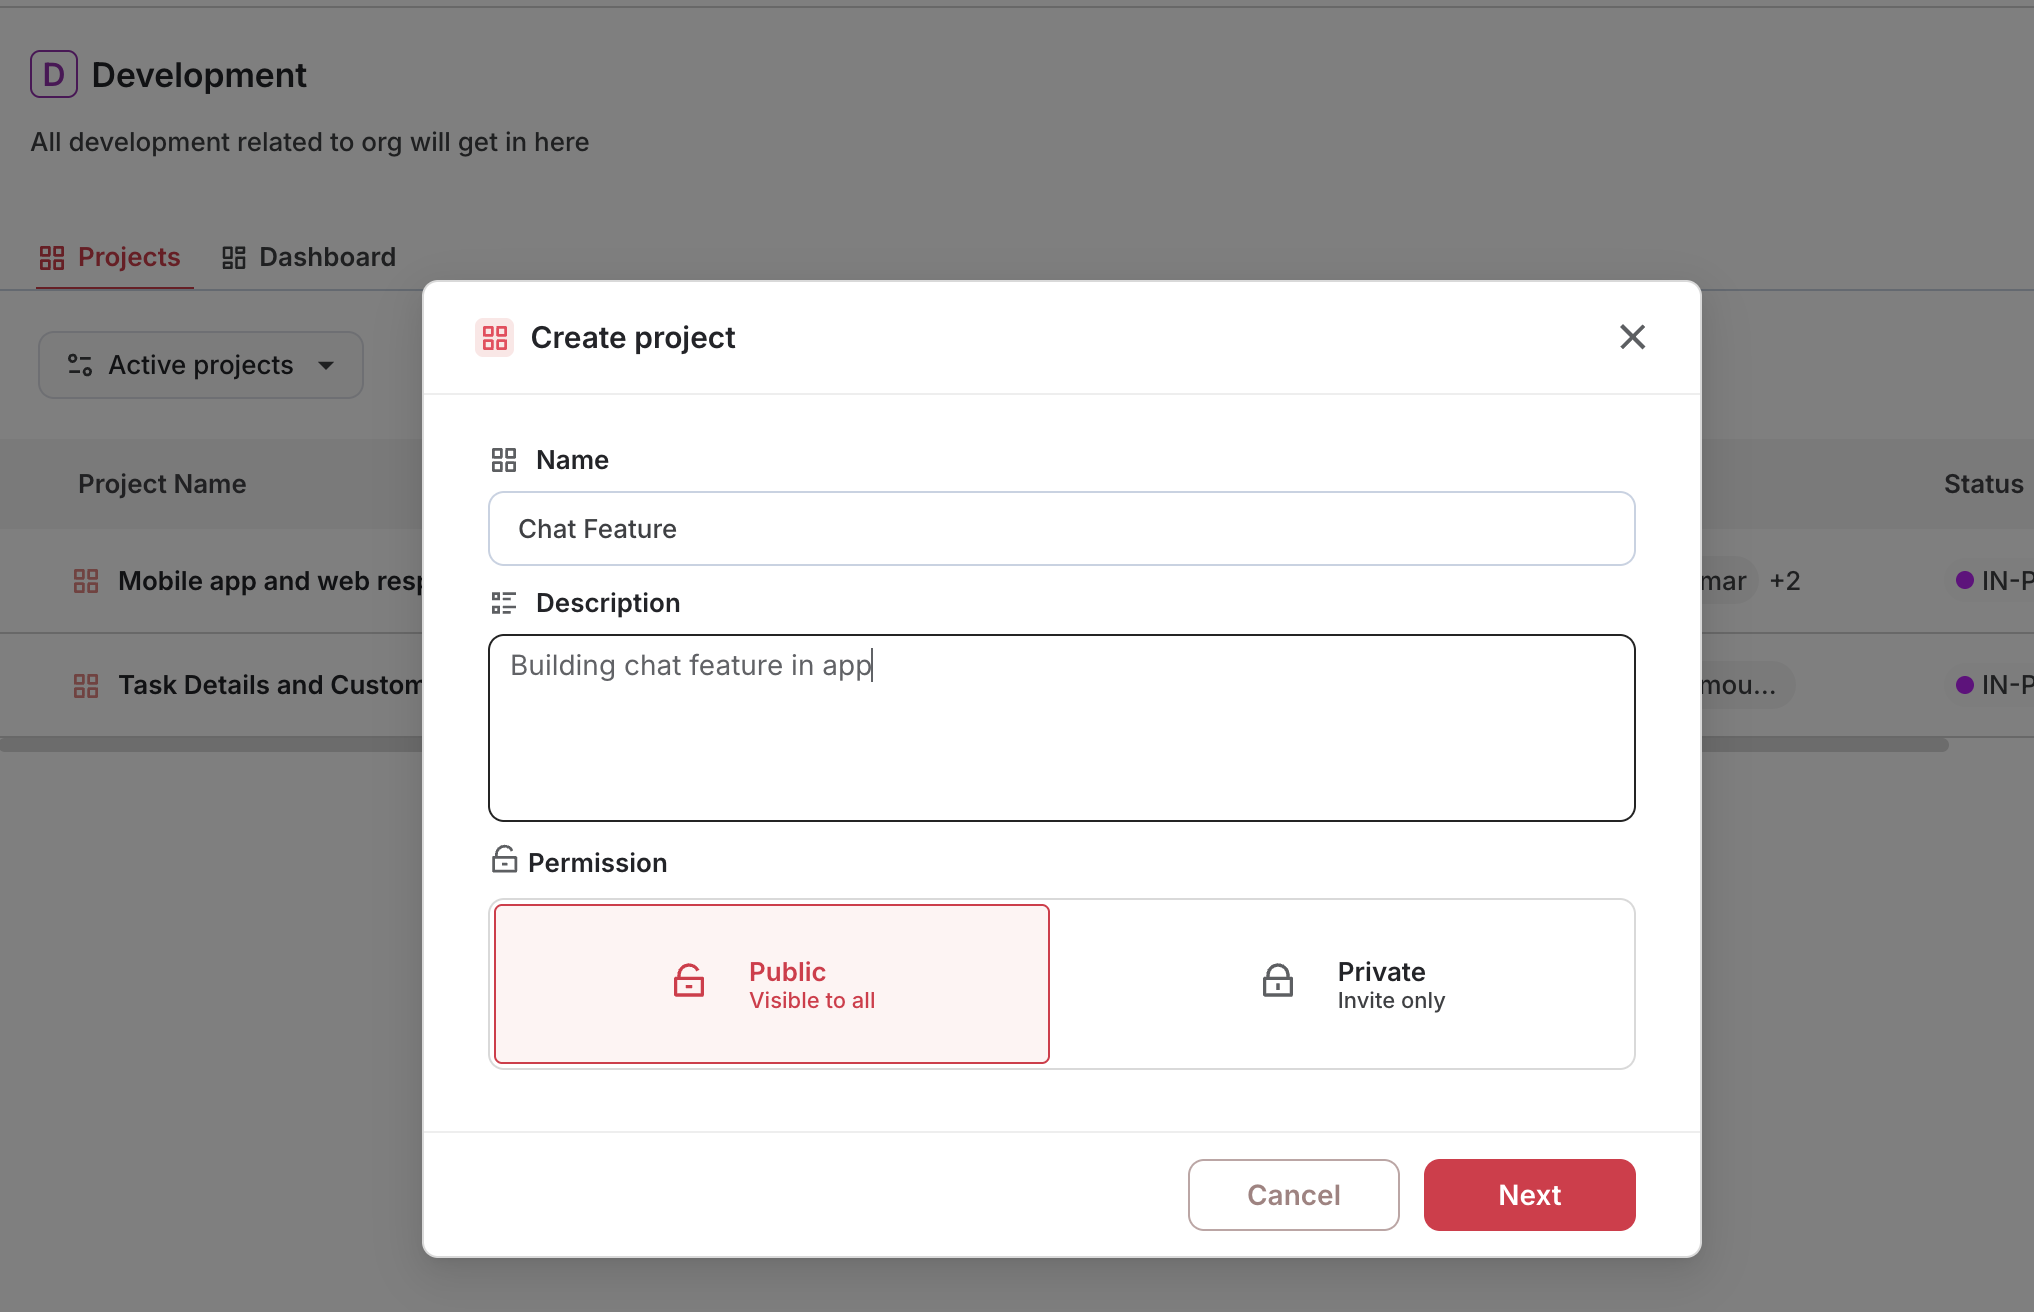This screenshot has width=2034, height=1312.
Task: Click the Create project grid icon
Action: [494, 338]
